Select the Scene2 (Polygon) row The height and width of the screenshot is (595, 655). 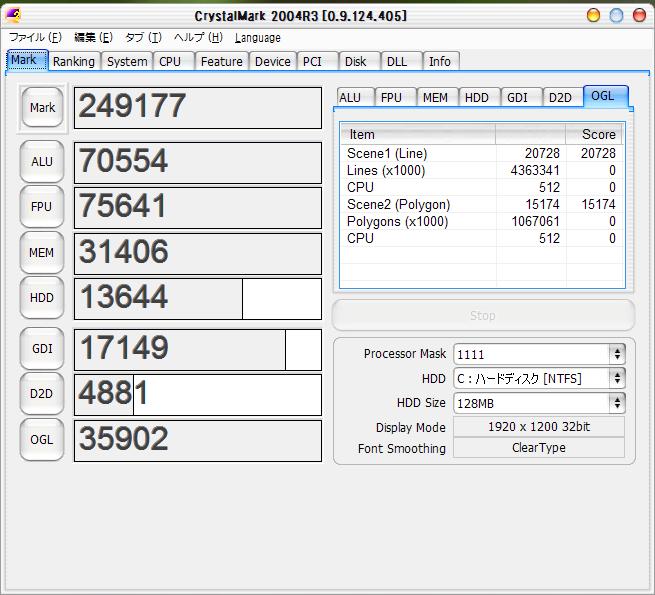(x=482, y=204)
